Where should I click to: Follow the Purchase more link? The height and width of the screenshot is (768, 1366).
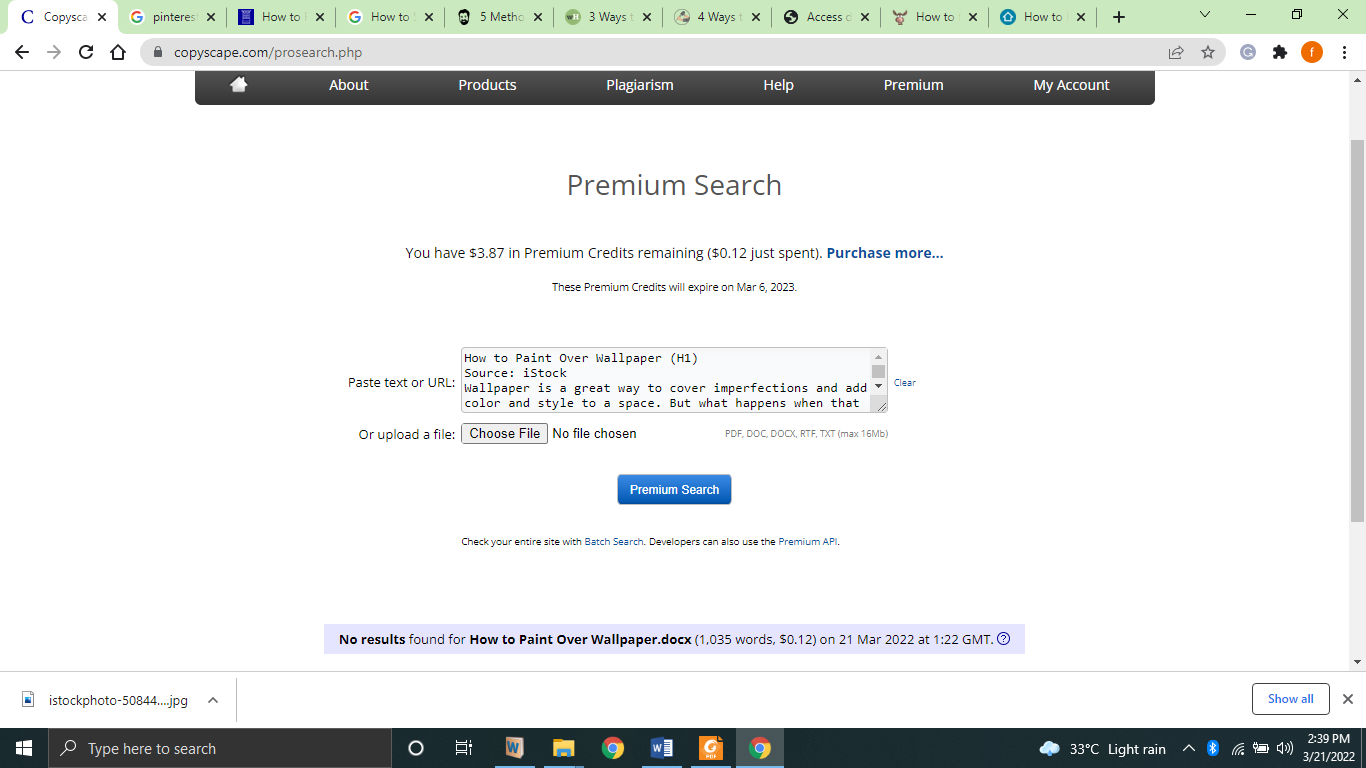[x=884, y=253]
